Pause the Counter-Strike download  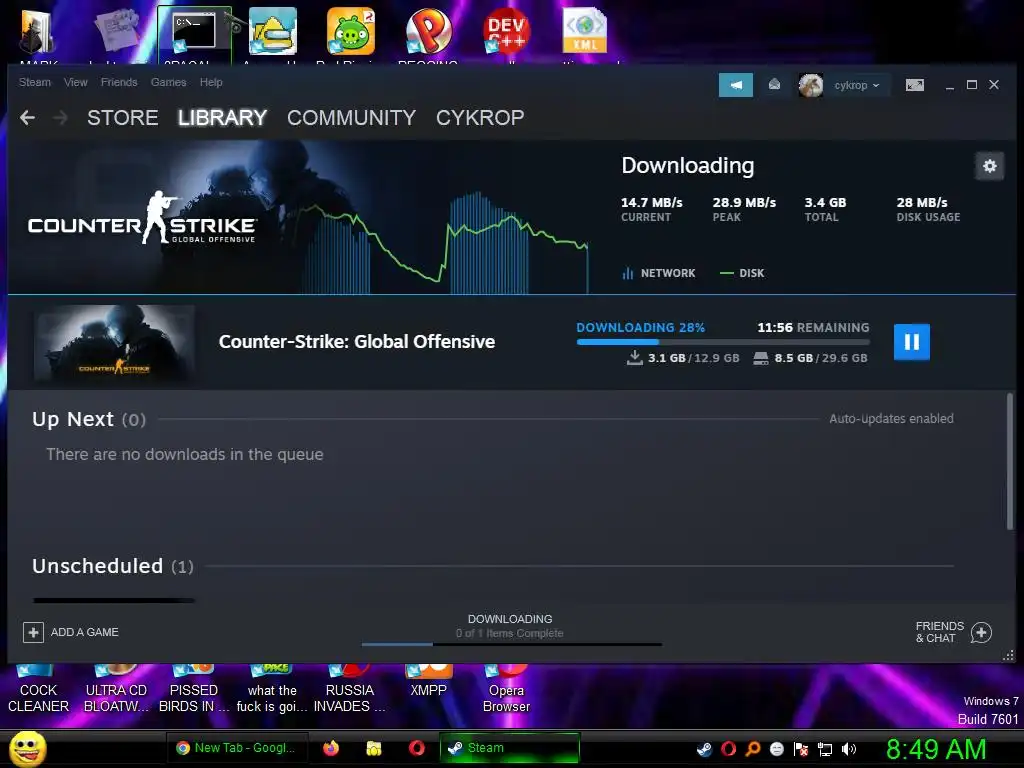(911, 342)
